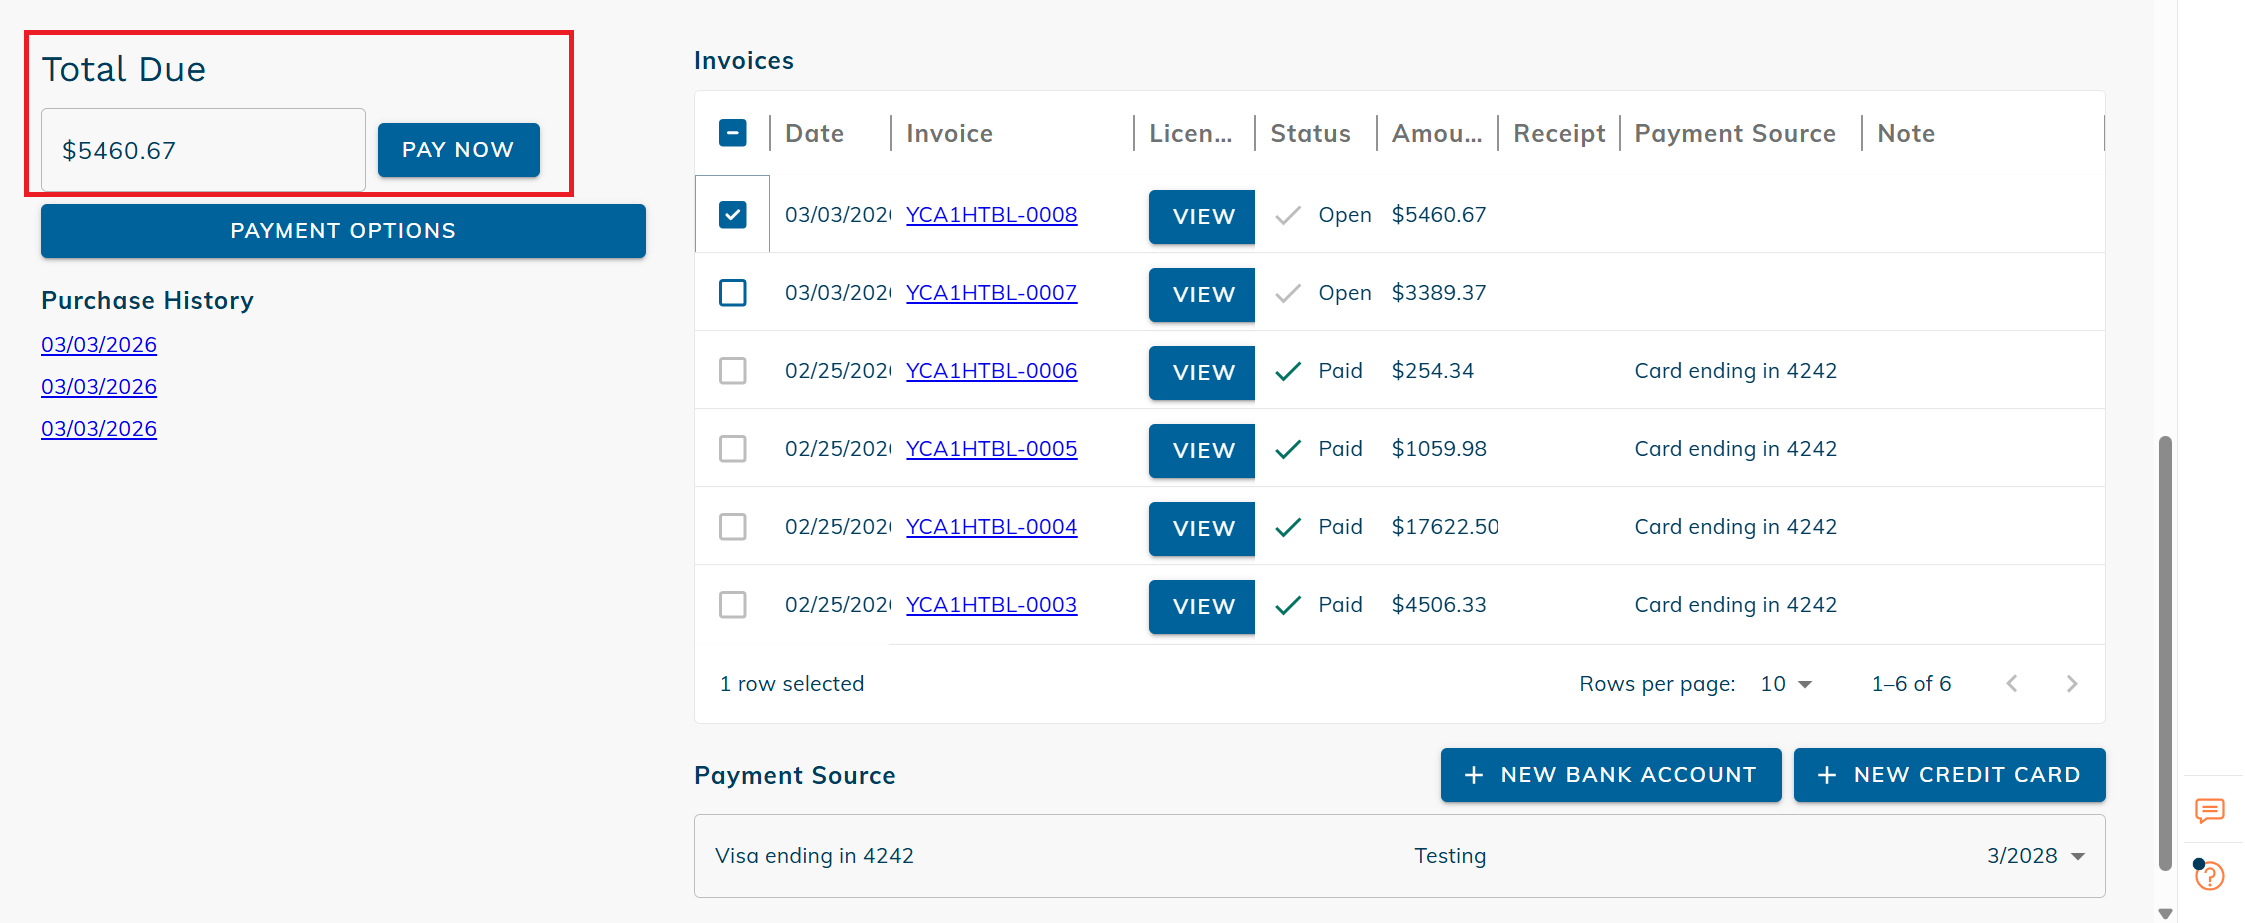This screenshot has height=923, width=2245.
Task: Click the page vertical scrollbar
Action: [2165, 650]
